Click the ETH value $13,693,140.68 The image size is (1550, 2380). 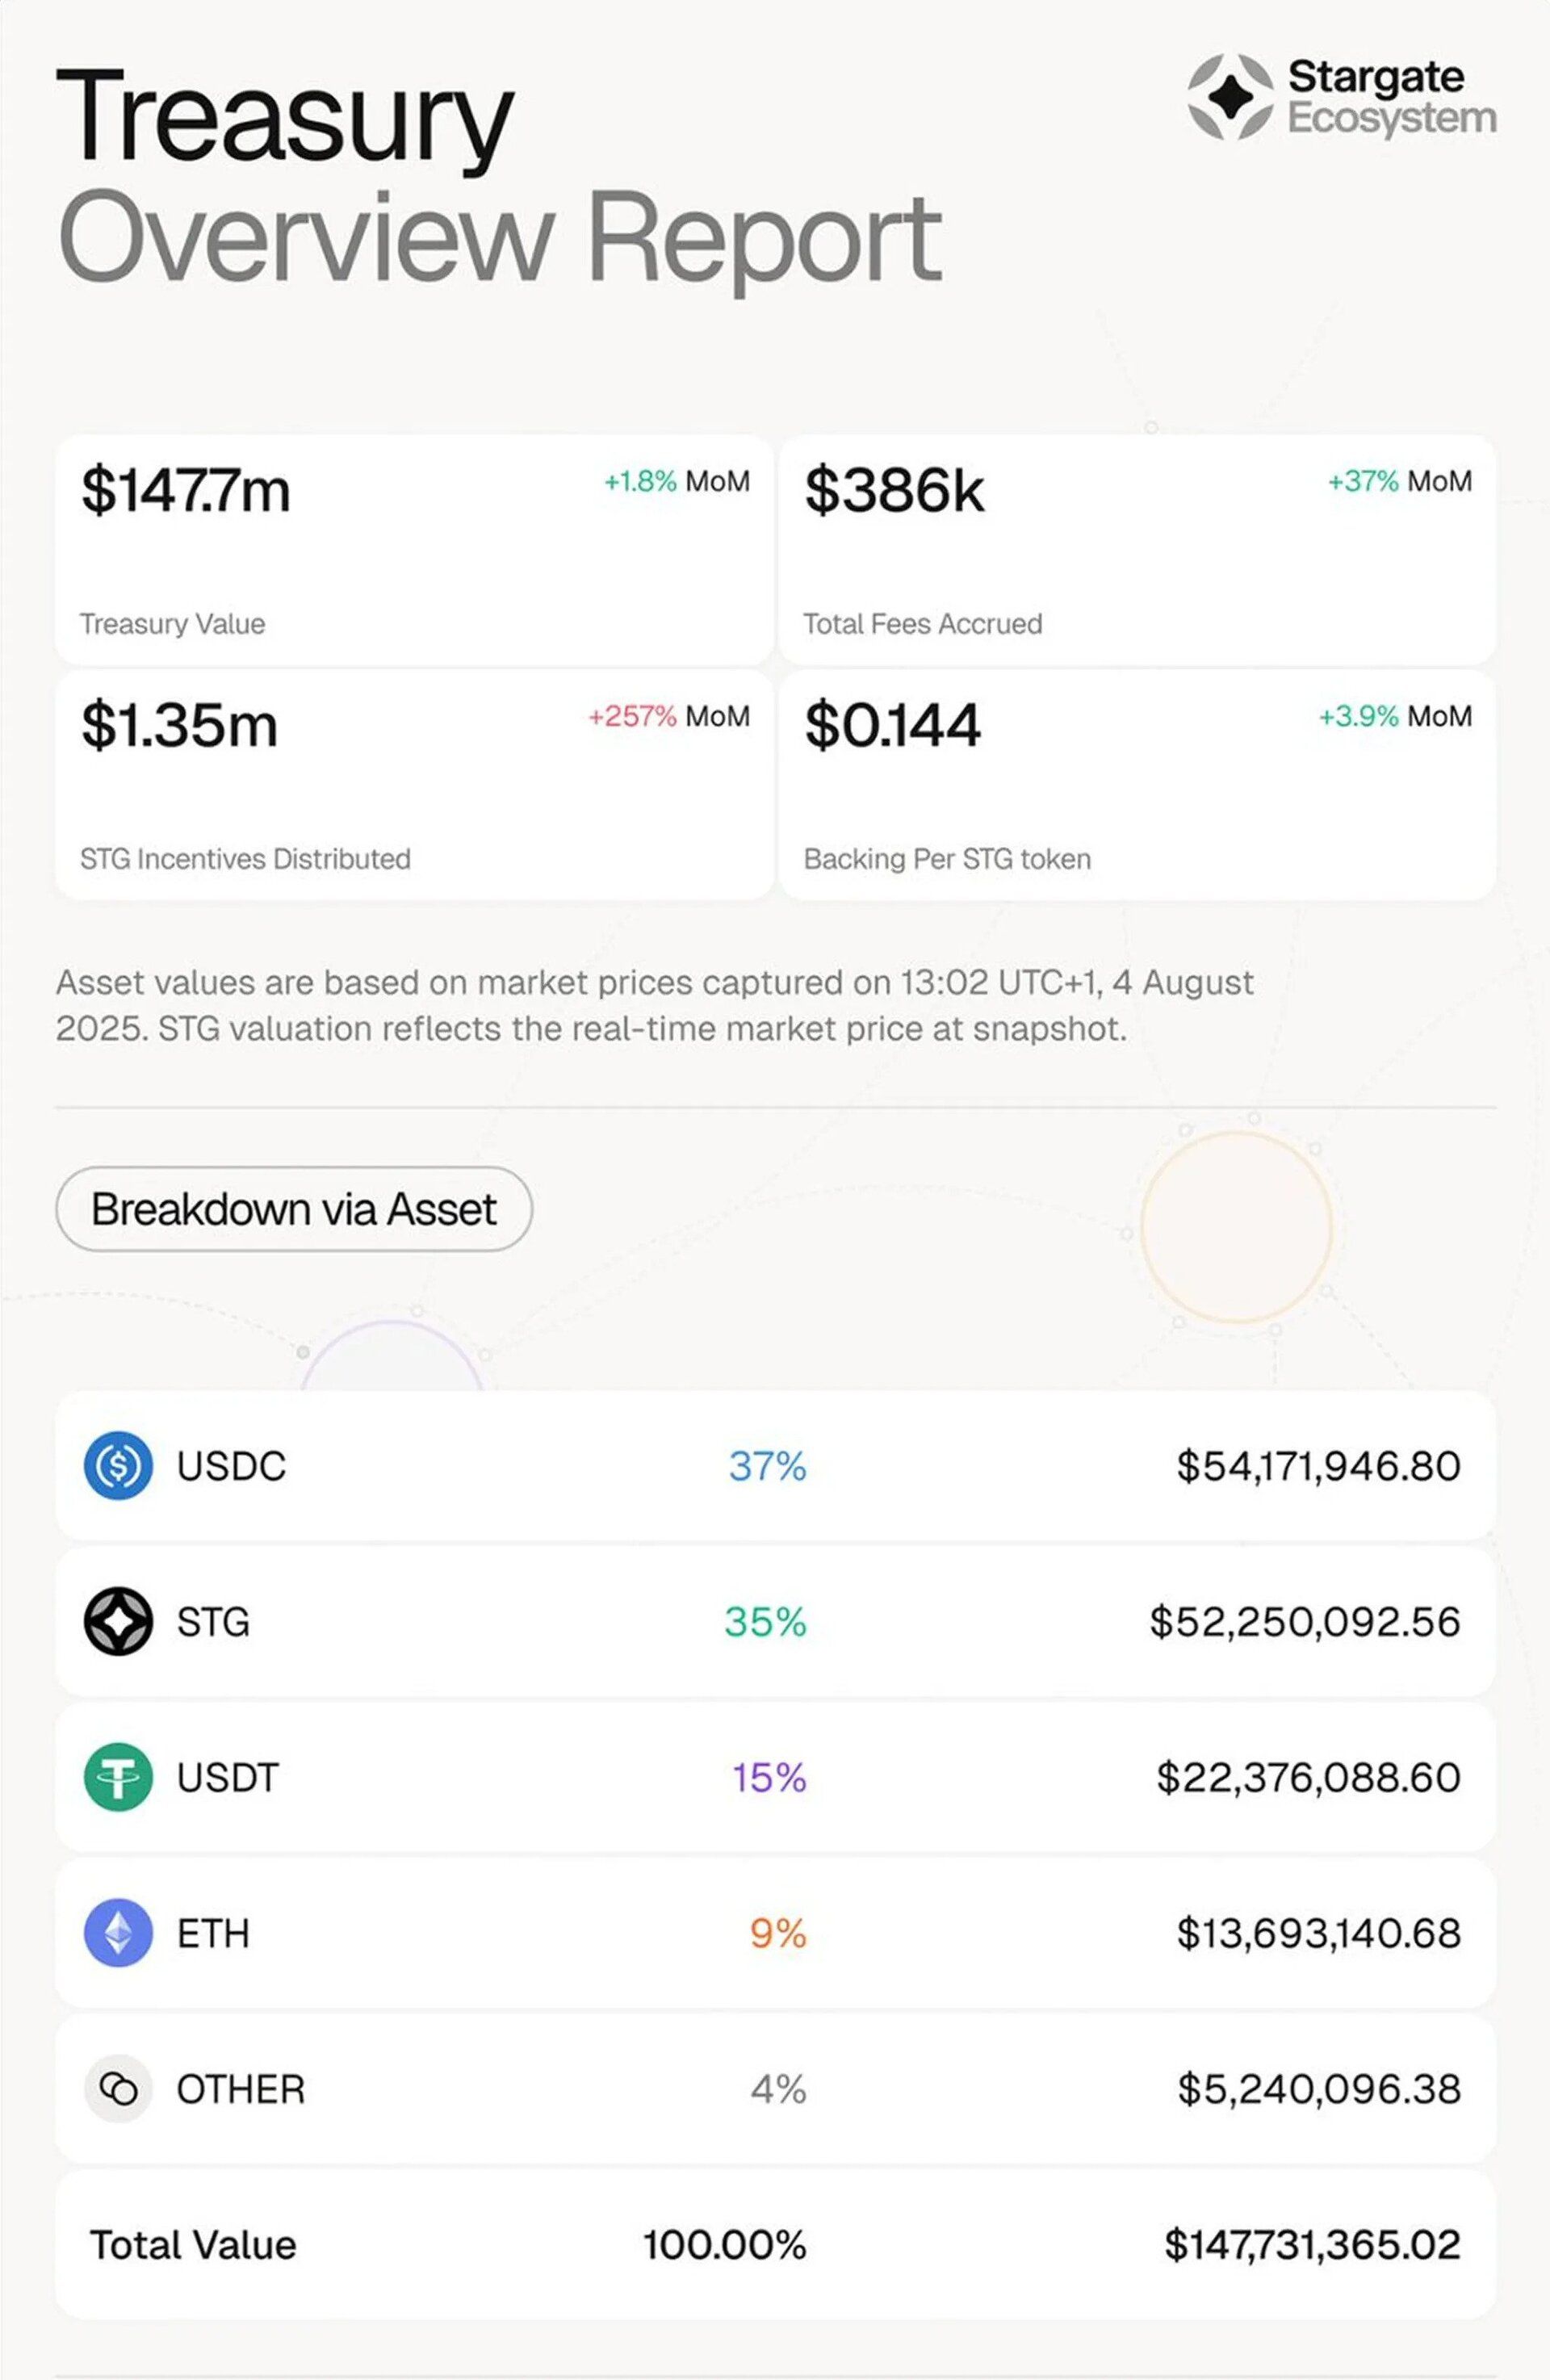tap(1318, 1934)
